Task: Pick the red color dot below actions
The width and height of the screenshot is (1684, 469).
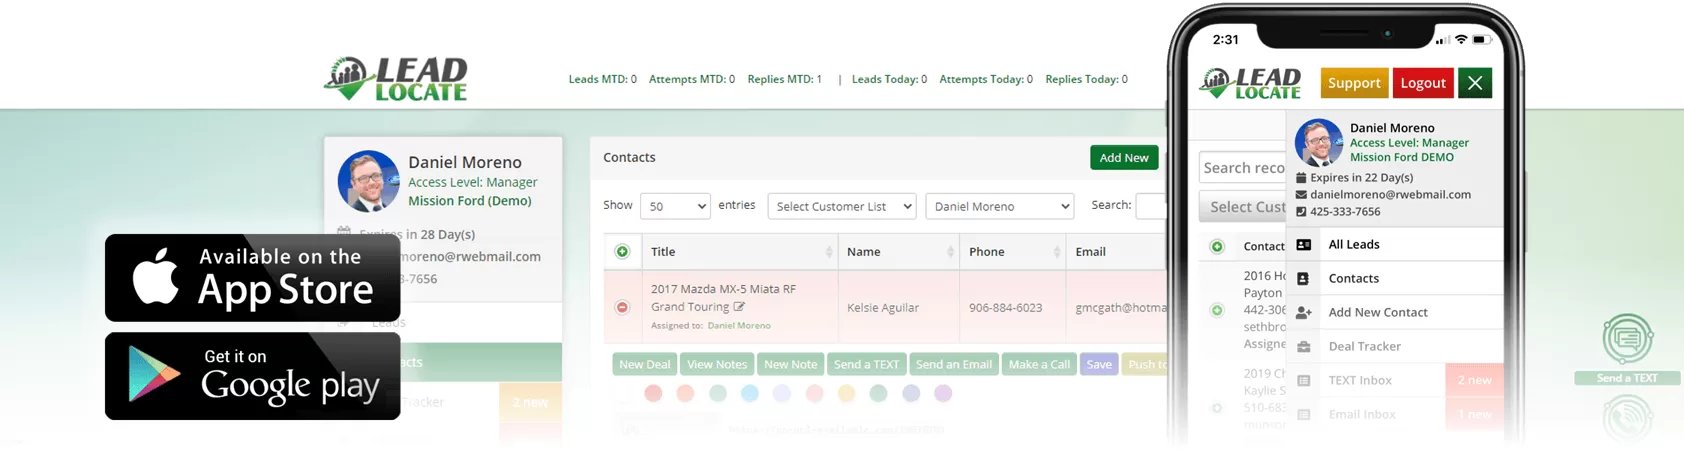Action: (x=653, y=393)
